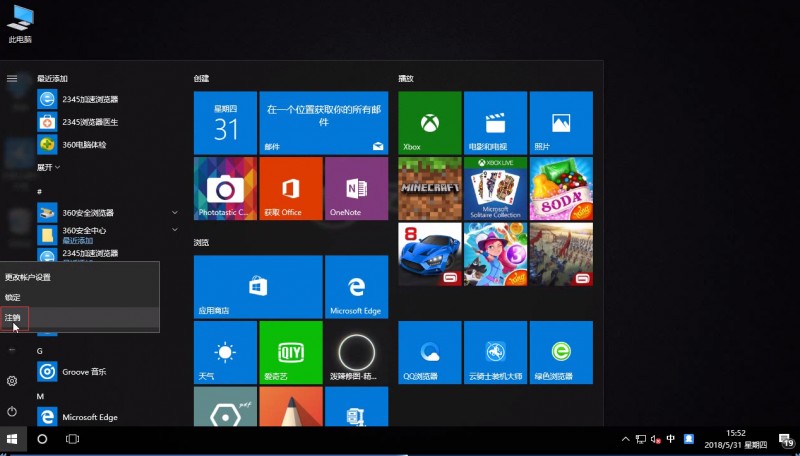Open the clock showing 15:52
Viewport: 800px width, 456px height.
point(736,439)
